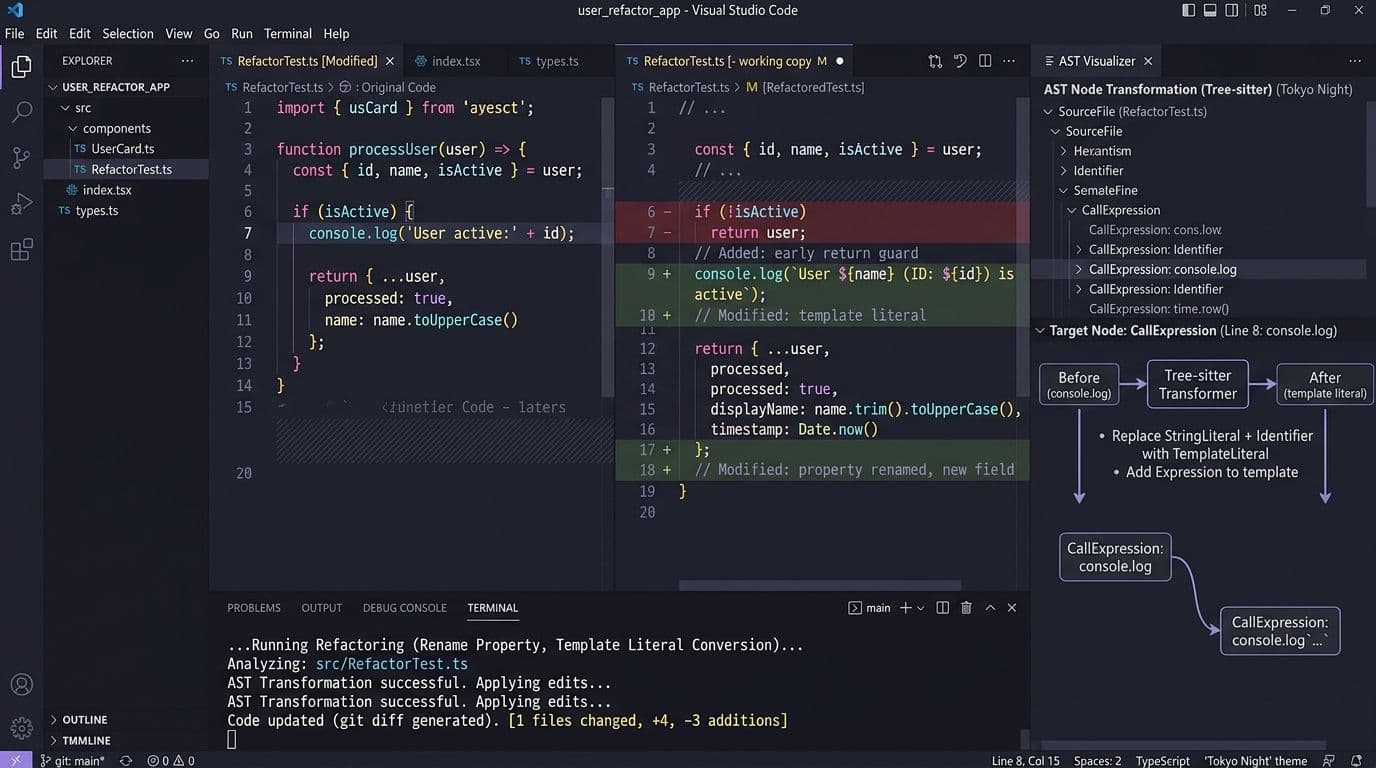Open the Extensions view

point(21,250)
